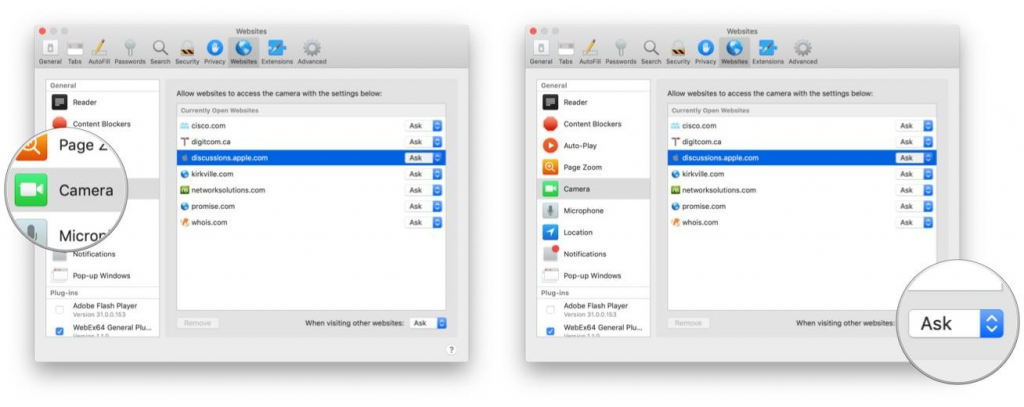Select Page Zoom in right window sidebar
The image size is (1024, 407).
click(593, 167)
